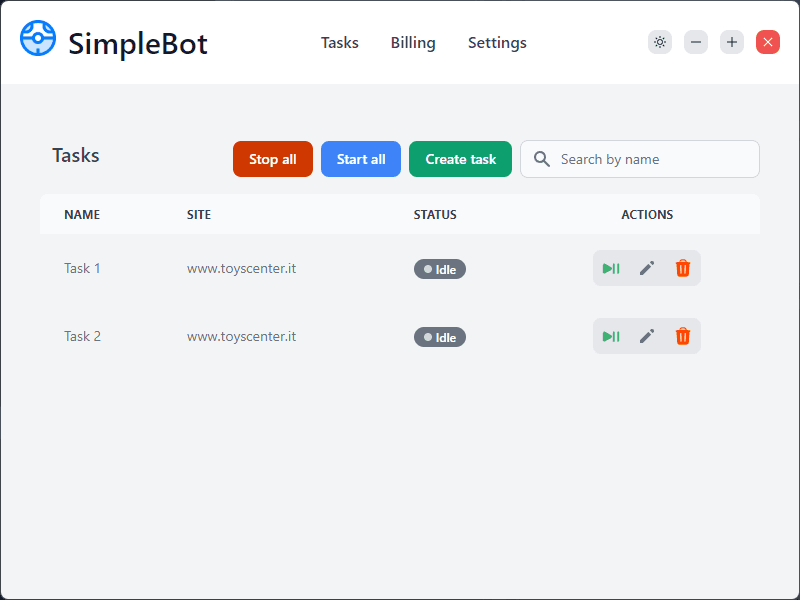Click the SITE column header

coord(199,214)
